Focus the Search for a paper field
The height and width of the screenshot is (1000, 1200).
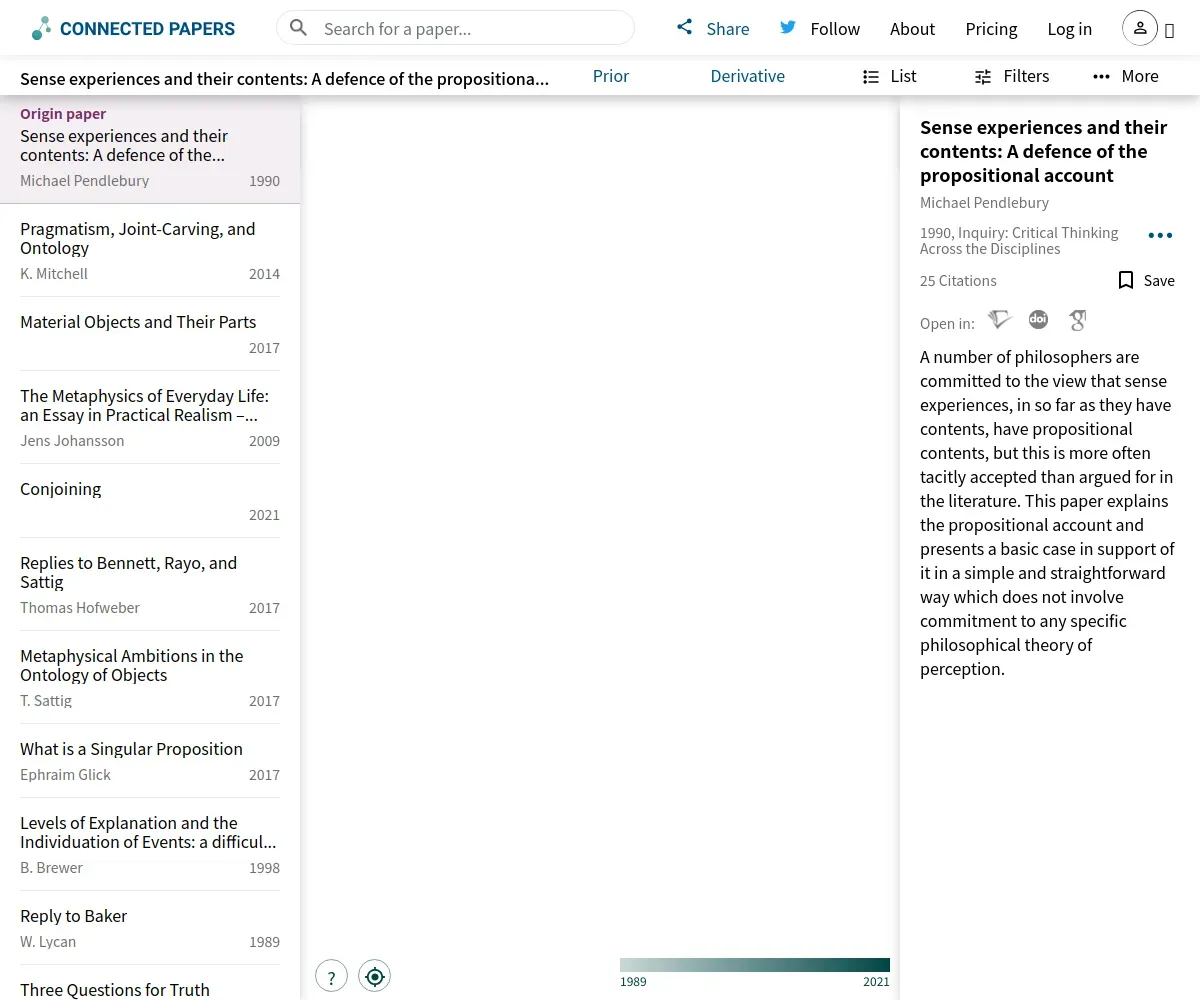[x=455, y=28]
